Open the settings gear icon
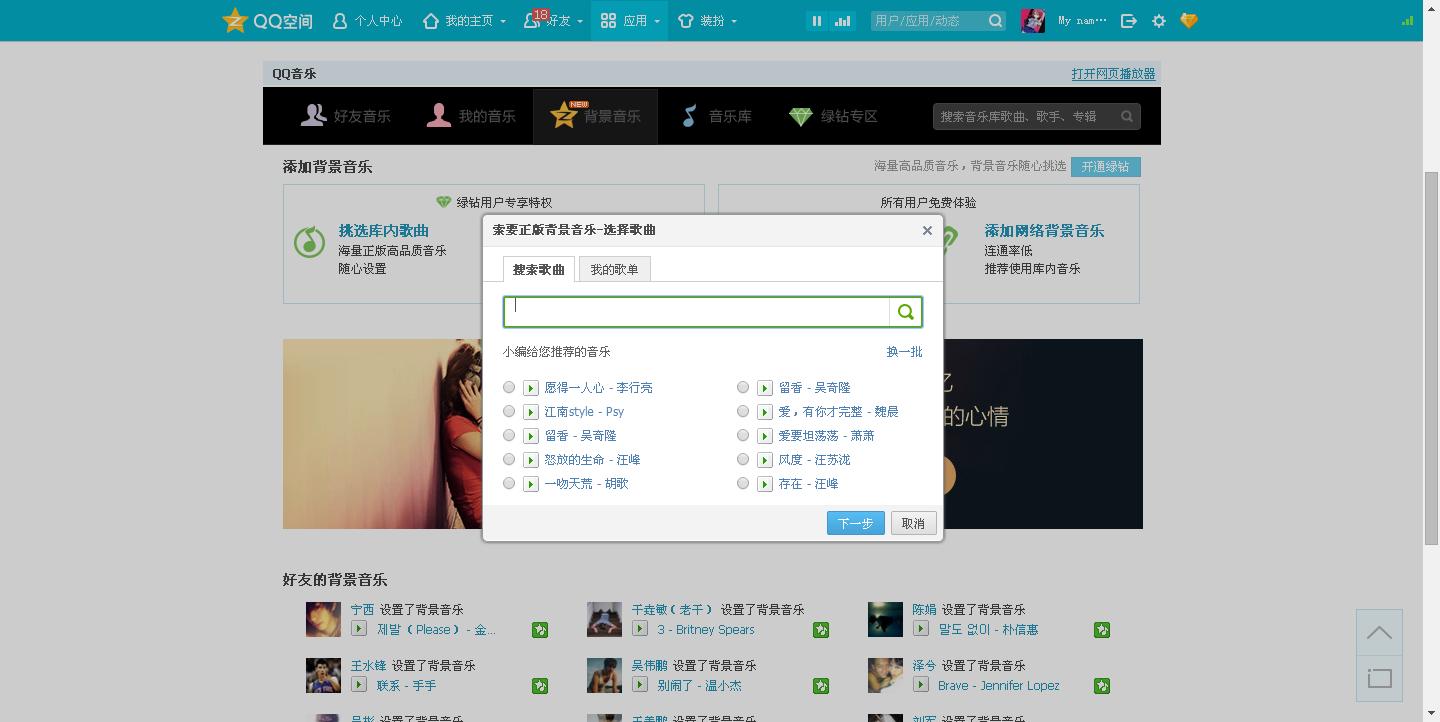1440x722 pixels. click(x=1159, y=20)
